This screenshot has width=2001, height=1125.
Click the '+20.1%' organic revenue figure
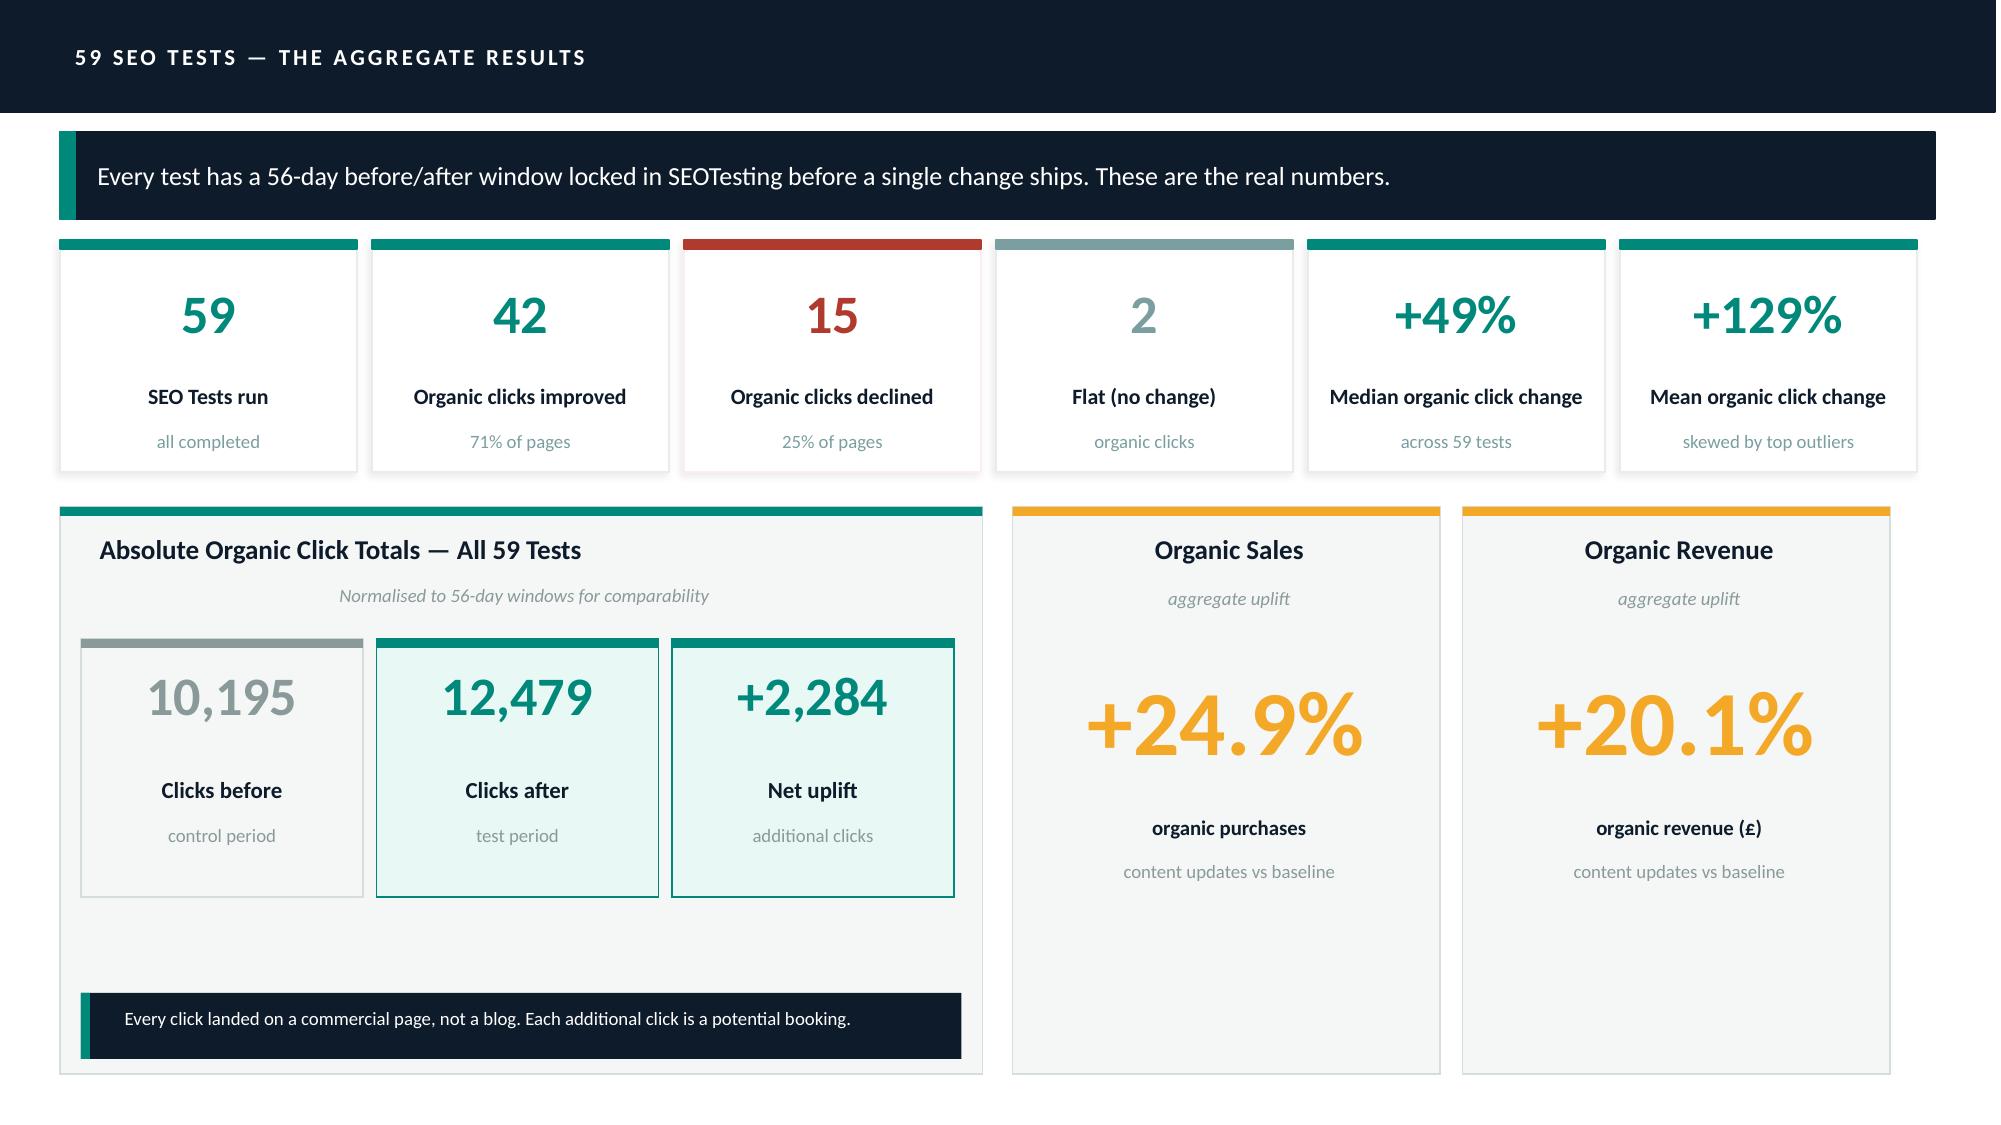1676,726
